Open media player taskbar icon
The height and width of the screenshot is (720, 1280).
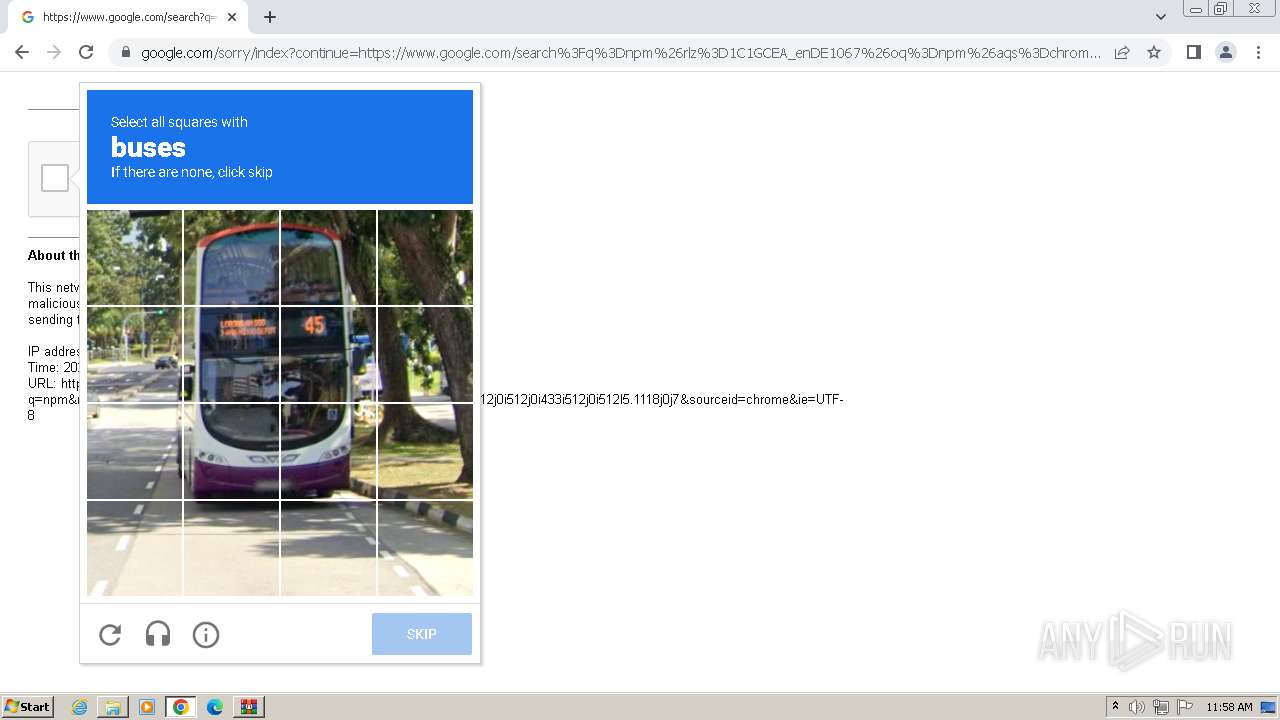coord(147,707)
